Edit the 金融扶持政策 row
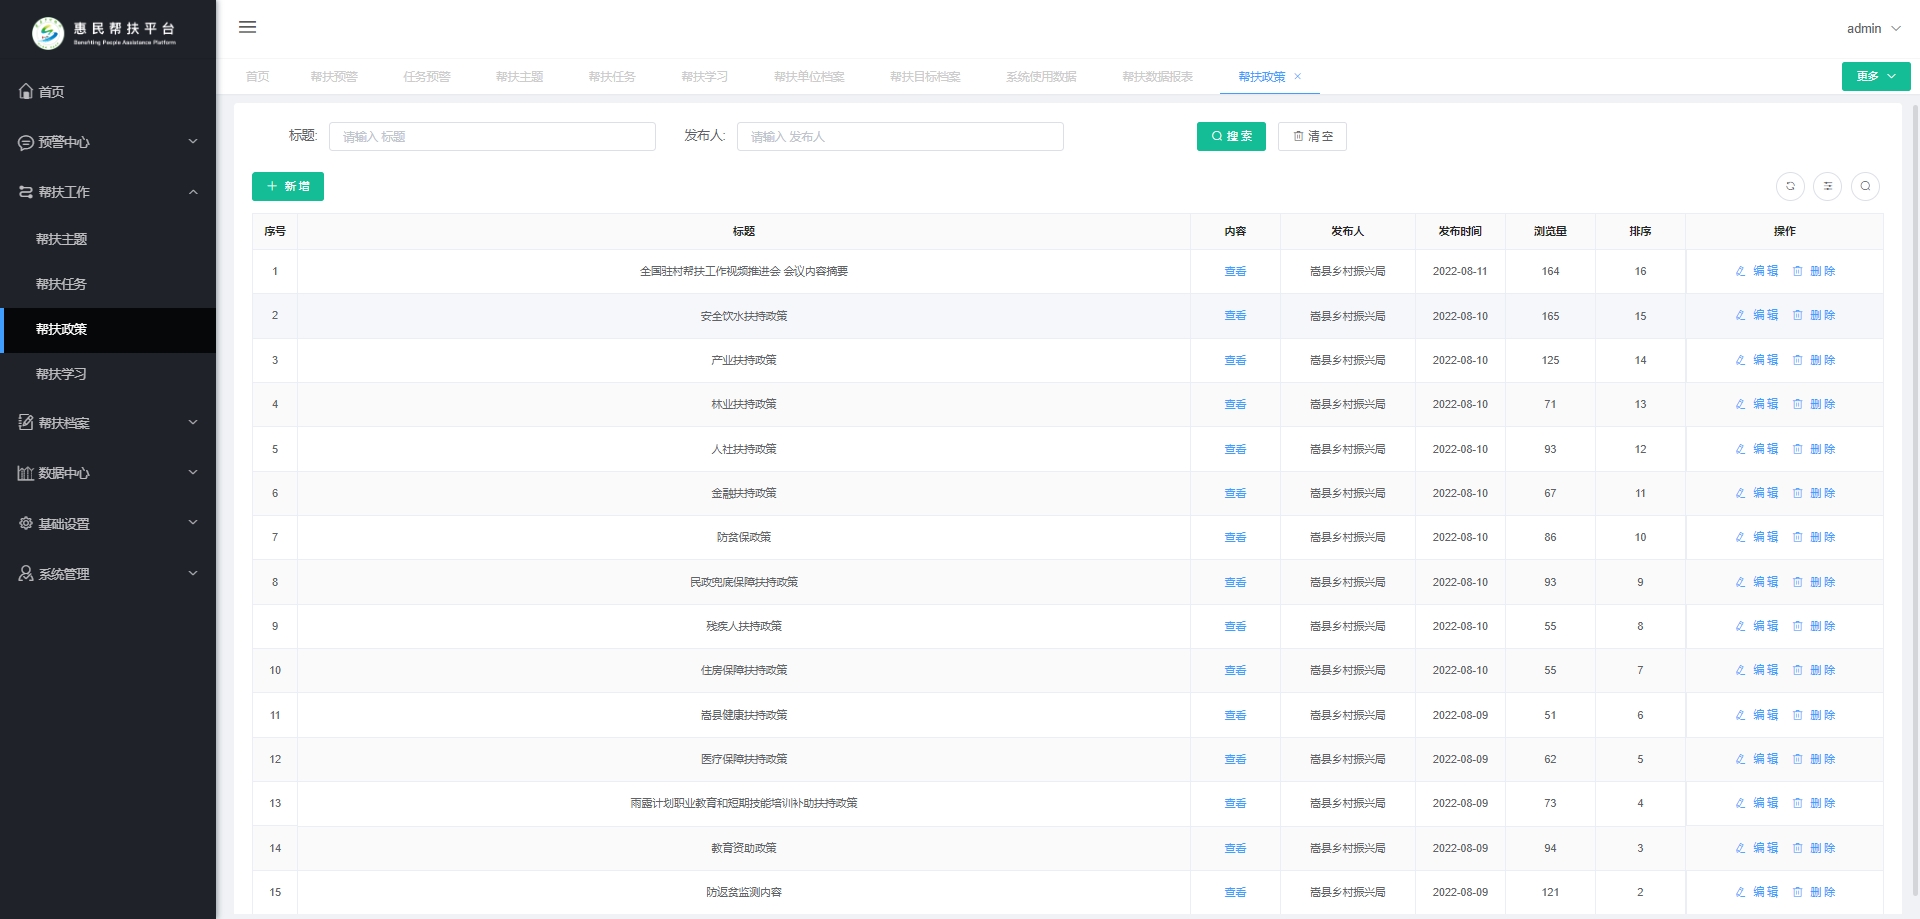The image size is (1920, 919). (1757, 493)
